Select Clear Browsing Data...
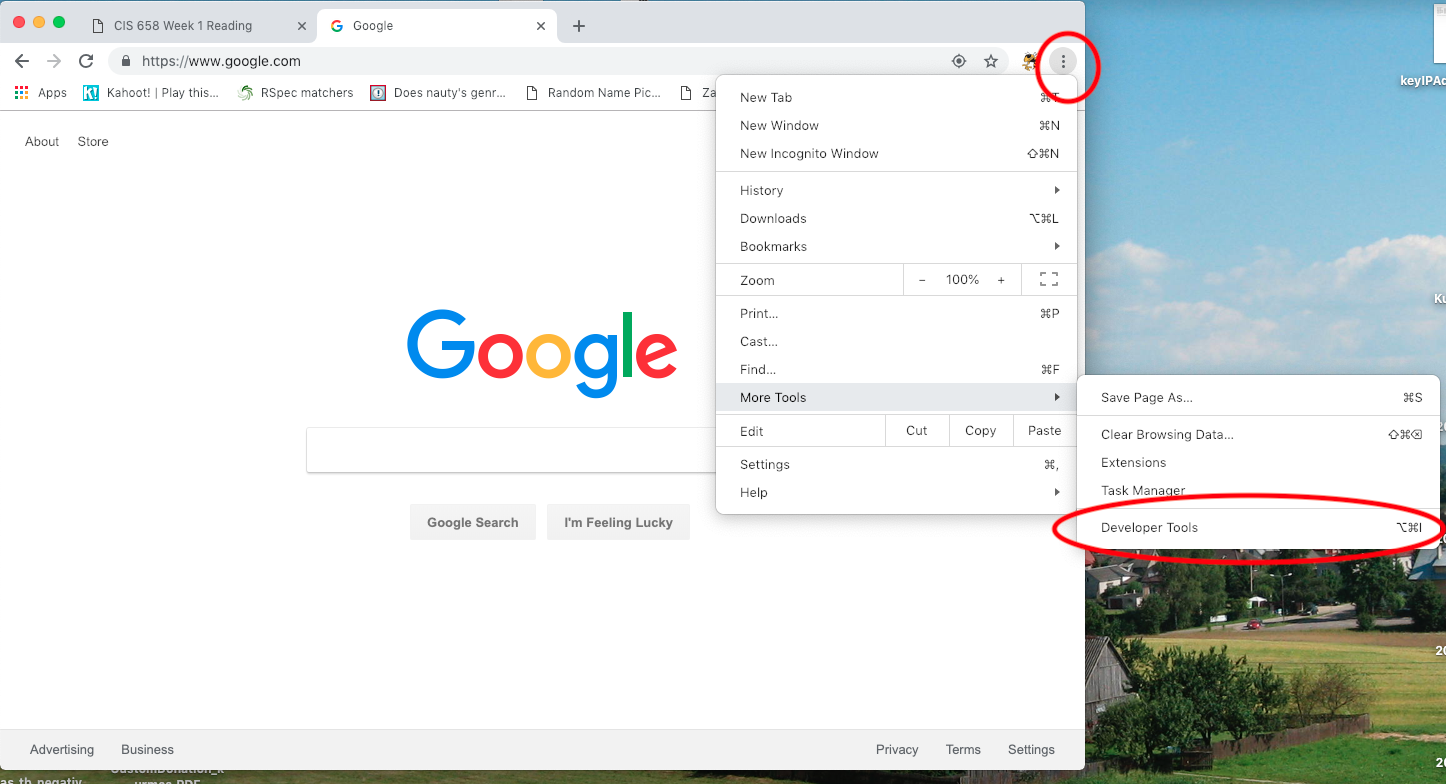 [x=1258, y=434]
